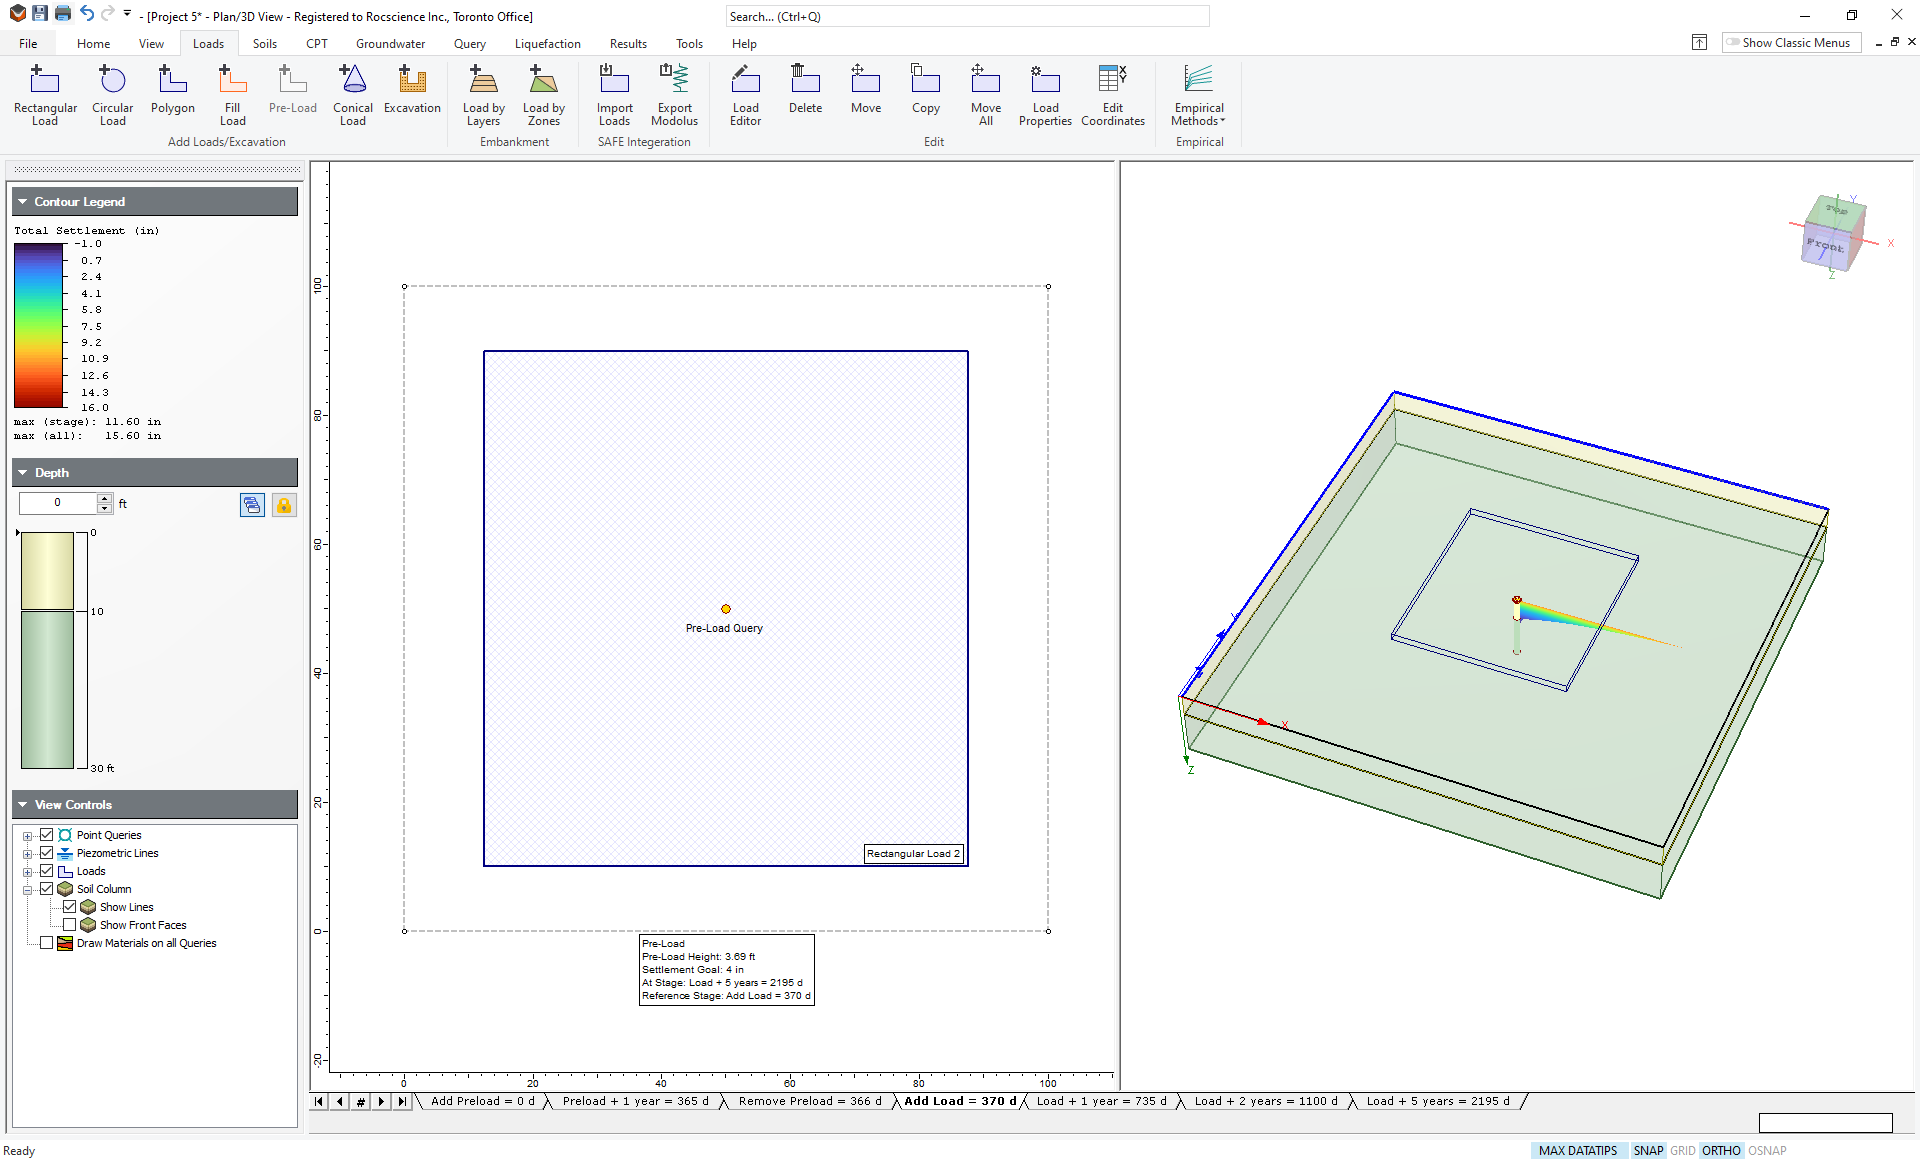This screenshot has height=1160, width=1920.
Task: Switch to the Groundwater ribbon tab
Action: coord(390,44)
